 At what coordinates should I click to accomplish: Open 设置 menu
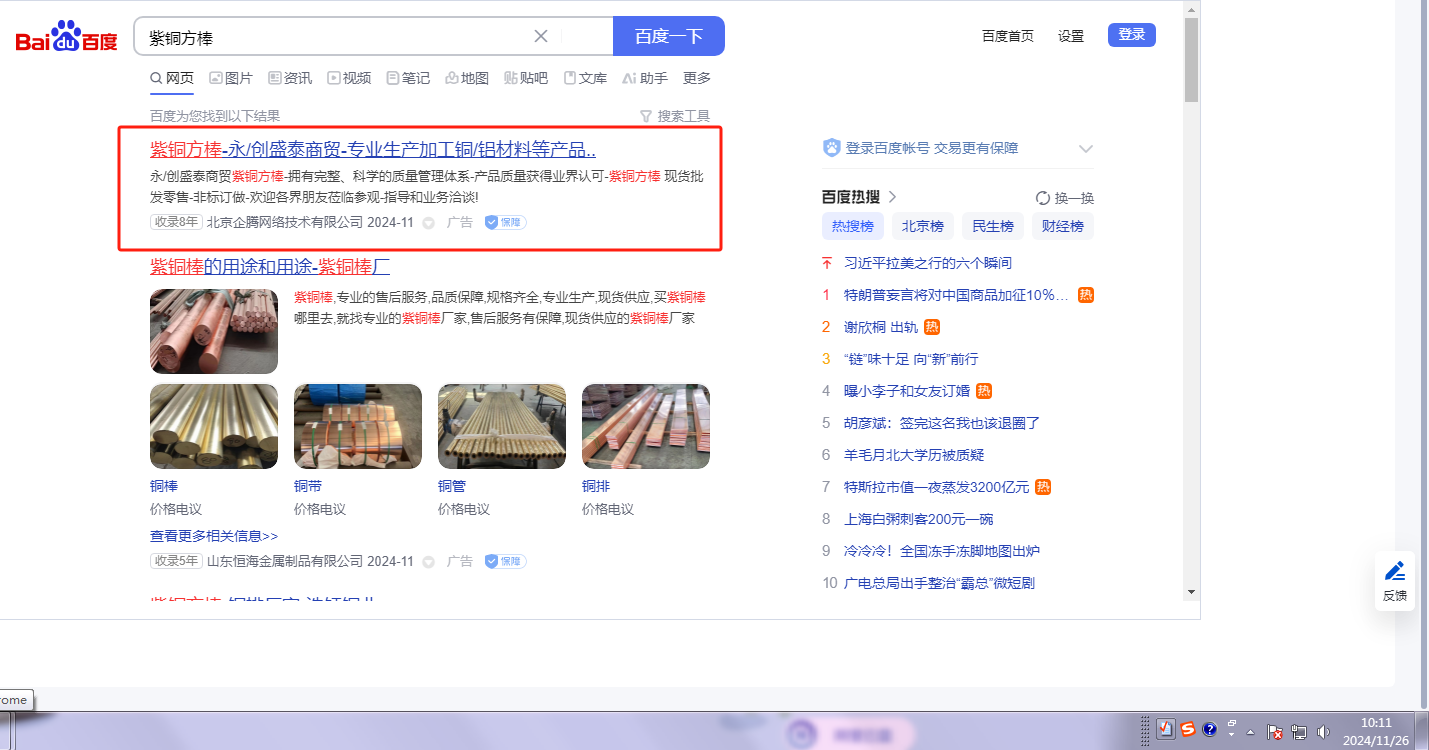pyautogui.click(x=1071, y=36)
